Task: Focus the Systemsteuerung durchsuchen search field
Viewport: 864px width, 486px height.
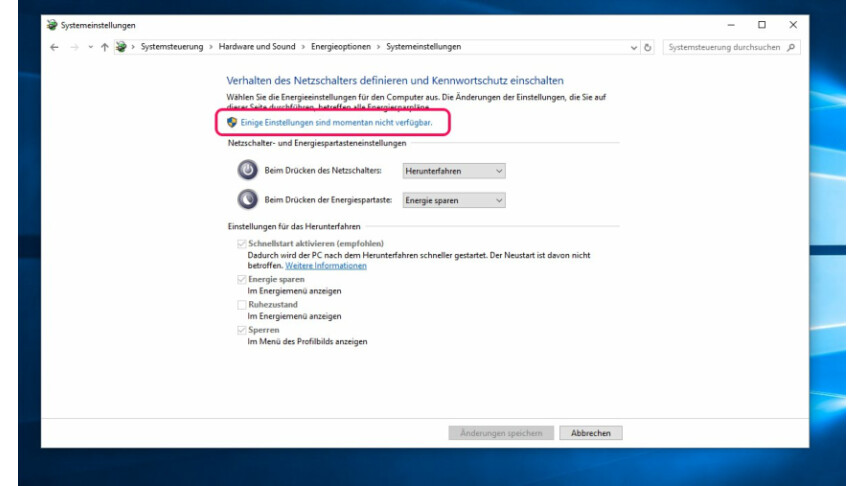Action: click(731, 47)
